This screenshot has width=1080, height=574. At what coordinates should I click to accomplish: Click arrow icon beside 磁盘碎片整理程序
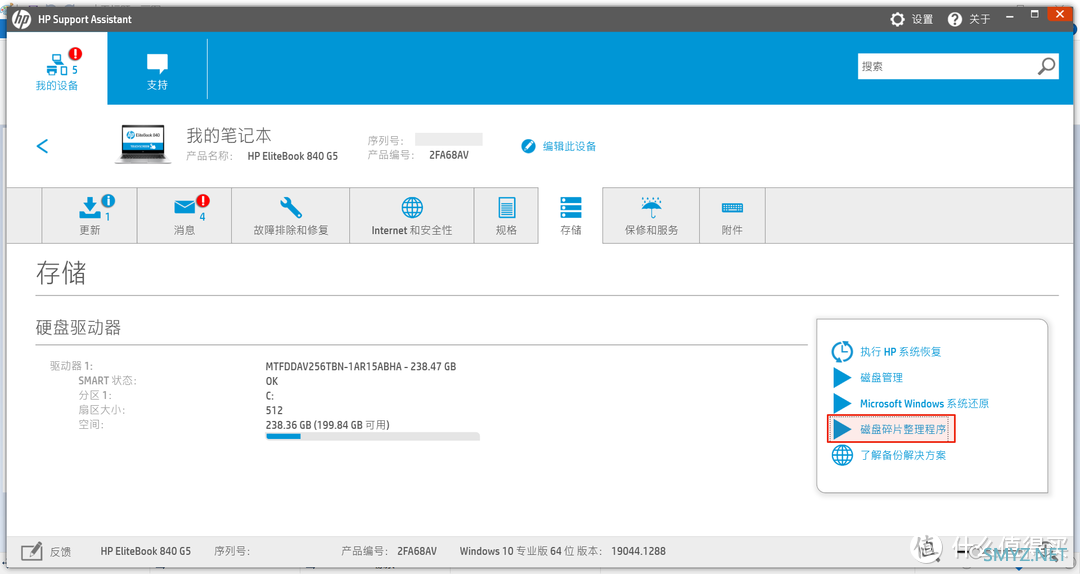pos(842,429)
